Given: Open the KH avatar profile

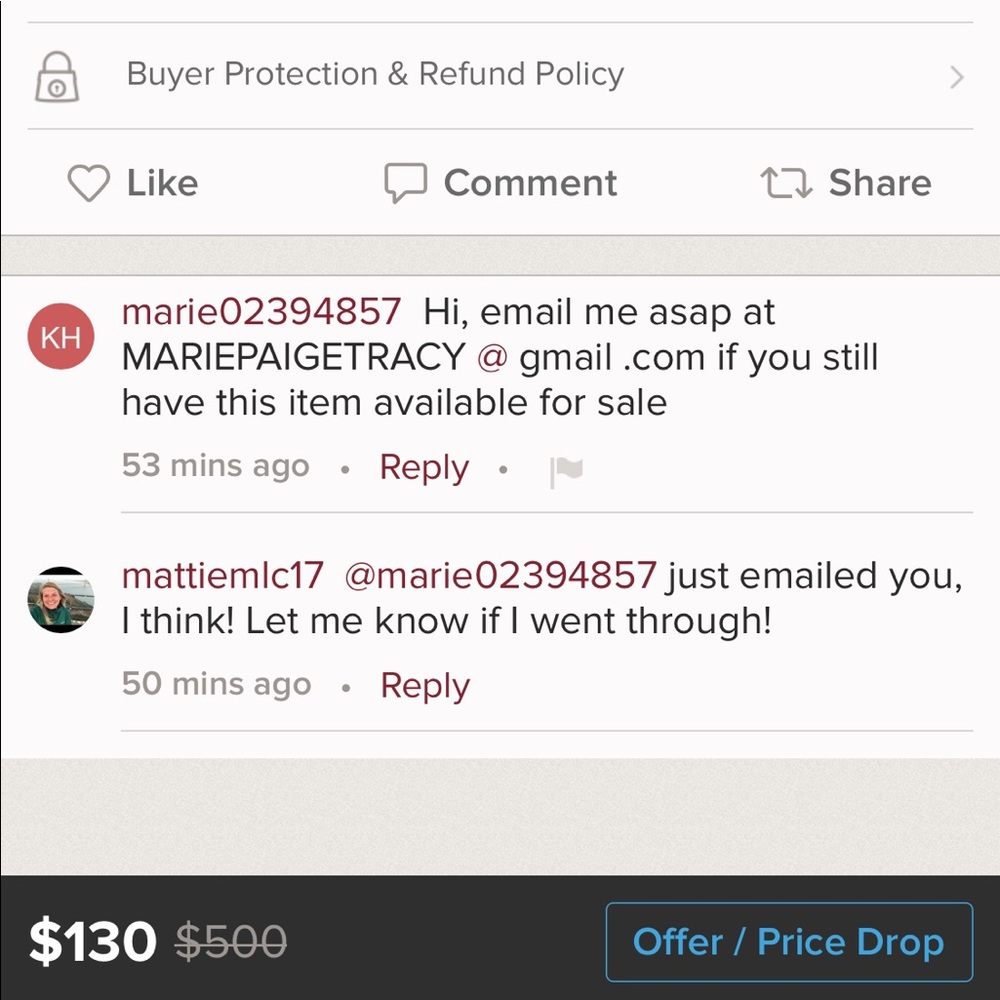Looking at the screenshot, I should pyautogui.click(x=61, y=336).
